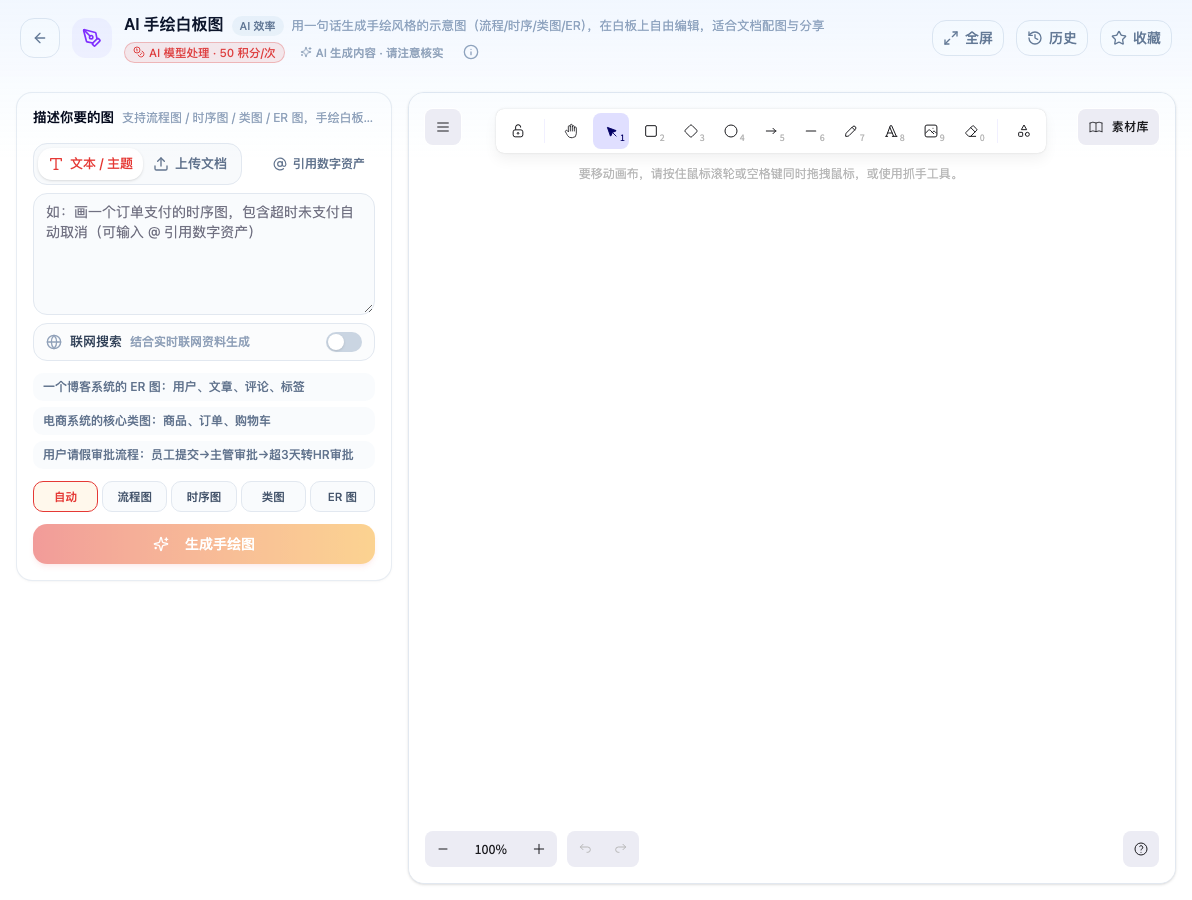This screenshot has width=1192, height=900.
Task: Select the rectangle shape tool
Action: click(x=651, y=131)
